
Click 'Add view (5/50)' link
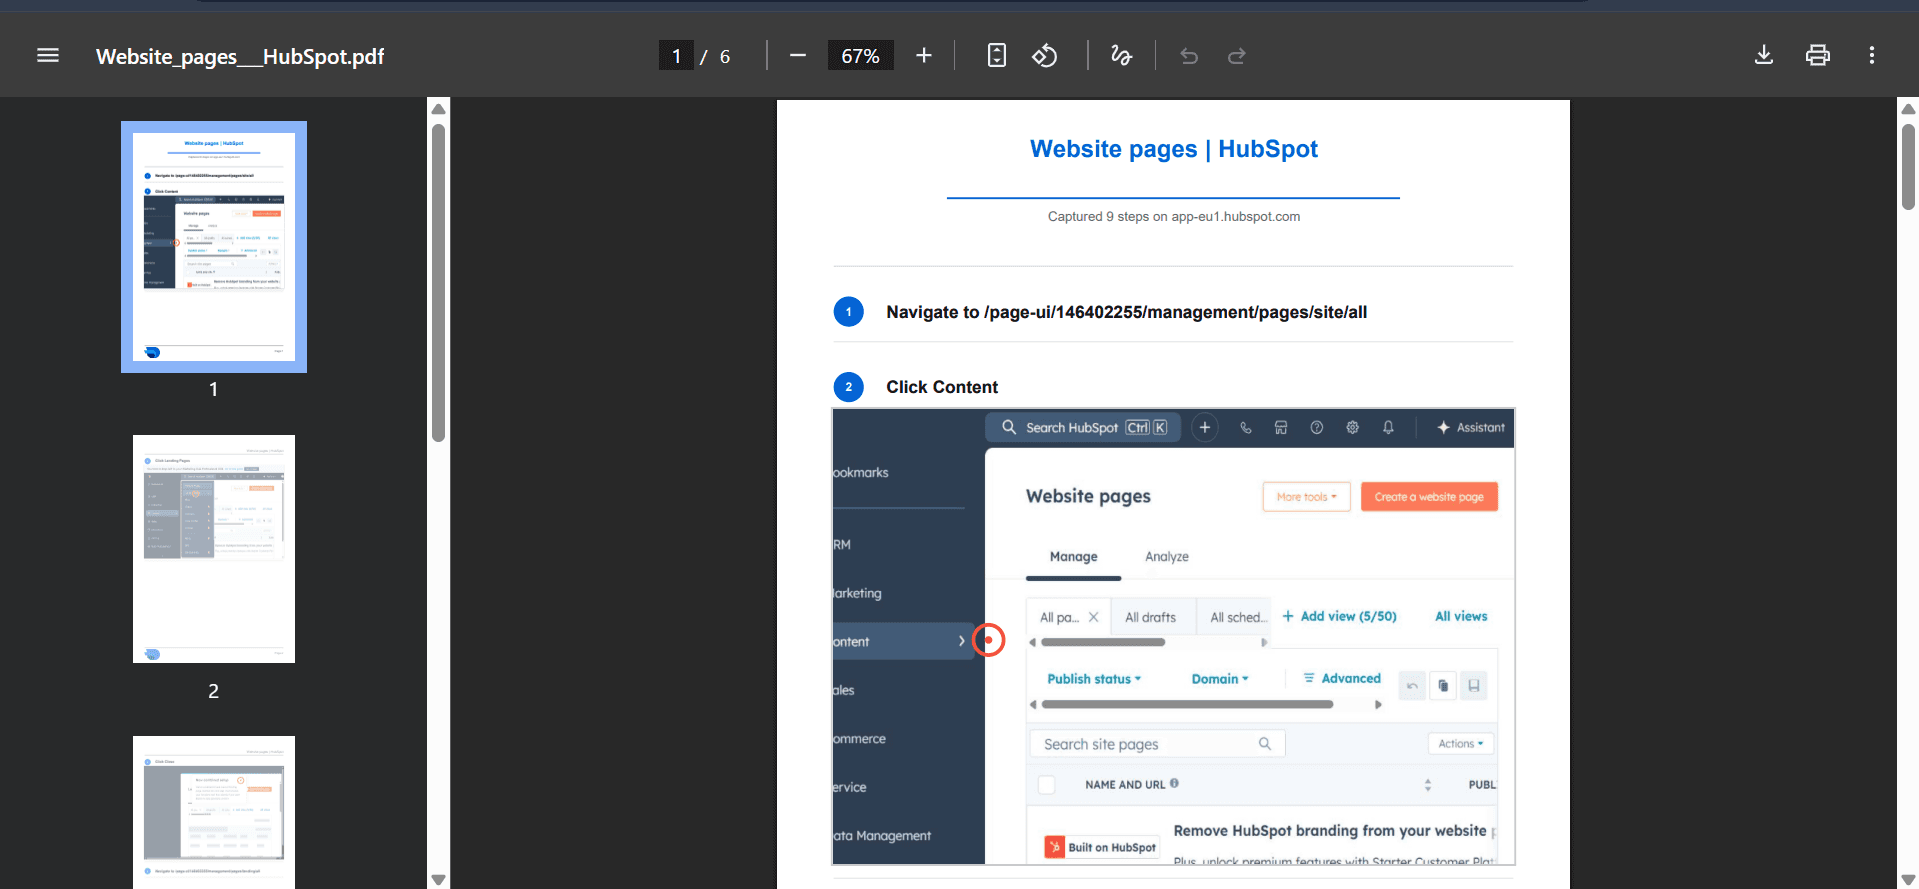click(1339, 616)
